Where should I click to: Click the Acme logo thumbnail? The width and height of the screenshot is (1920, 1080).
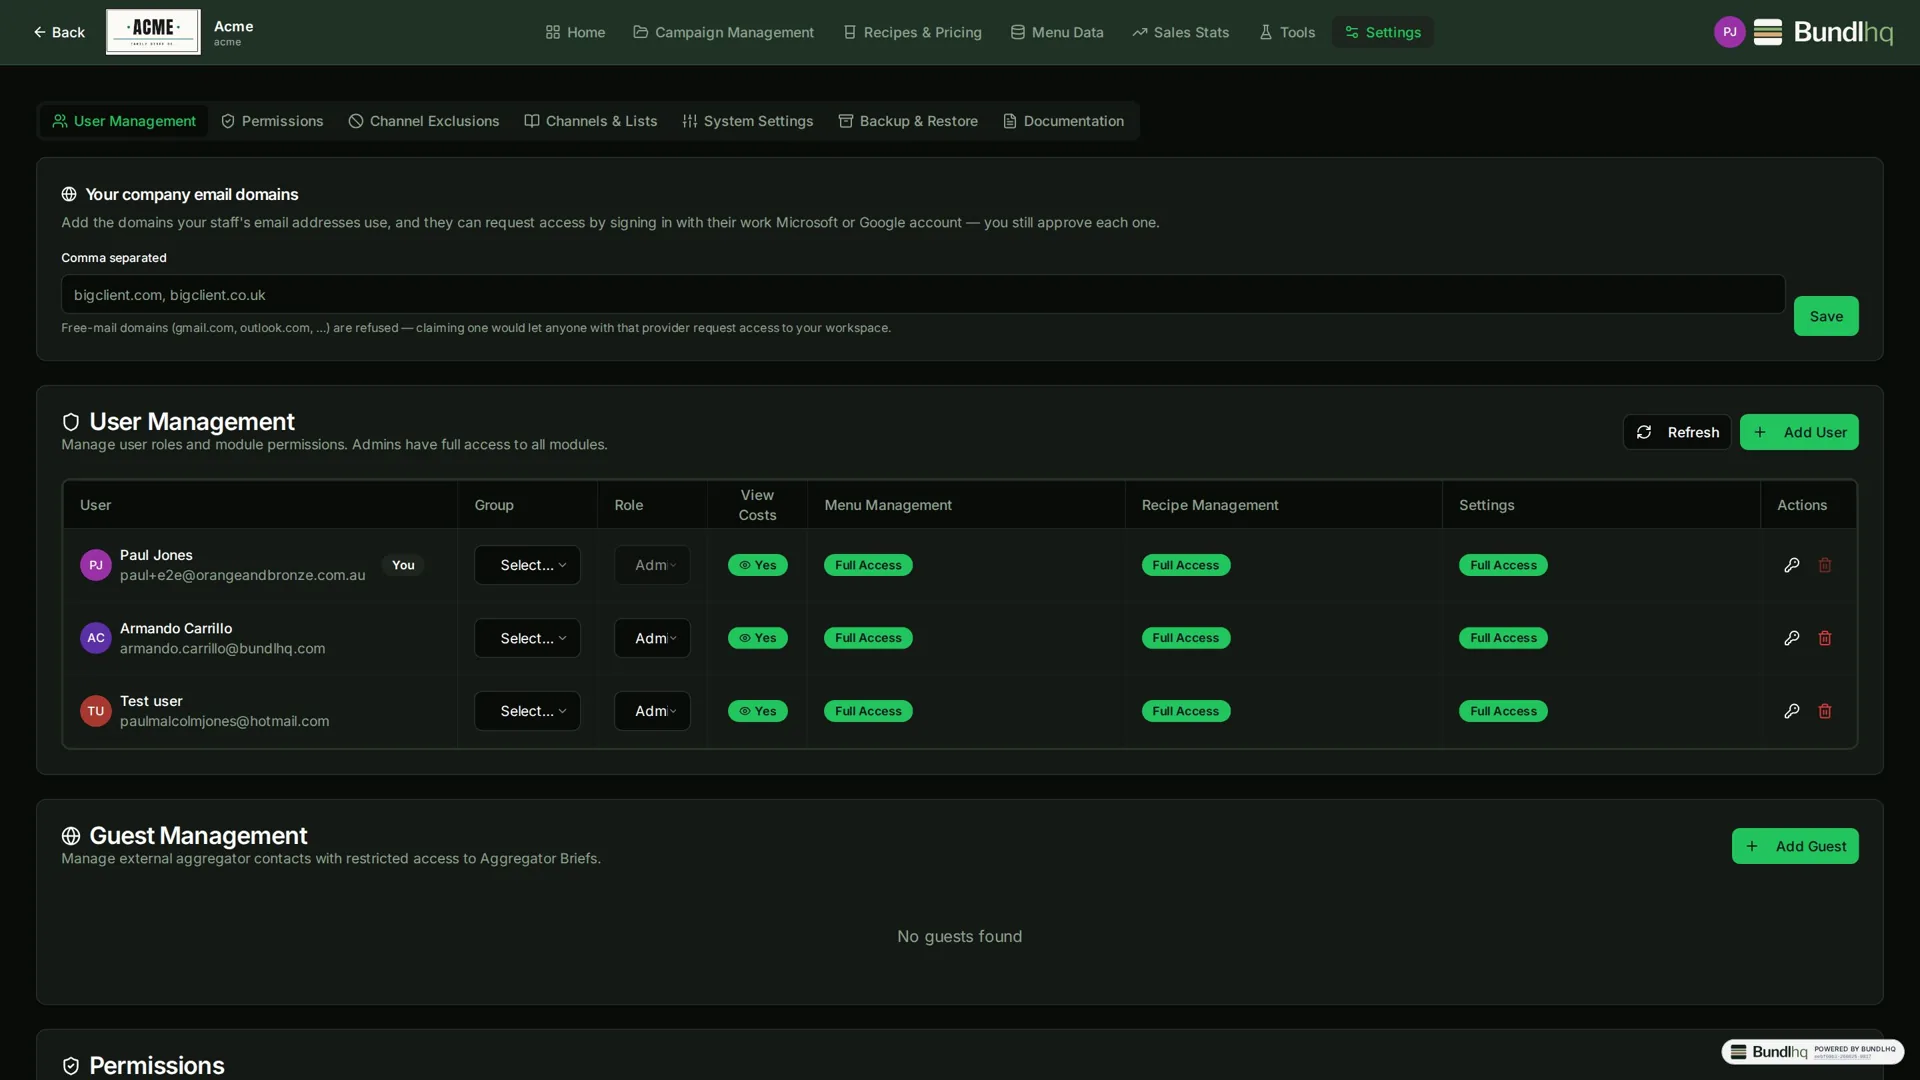tap(153, 32)
